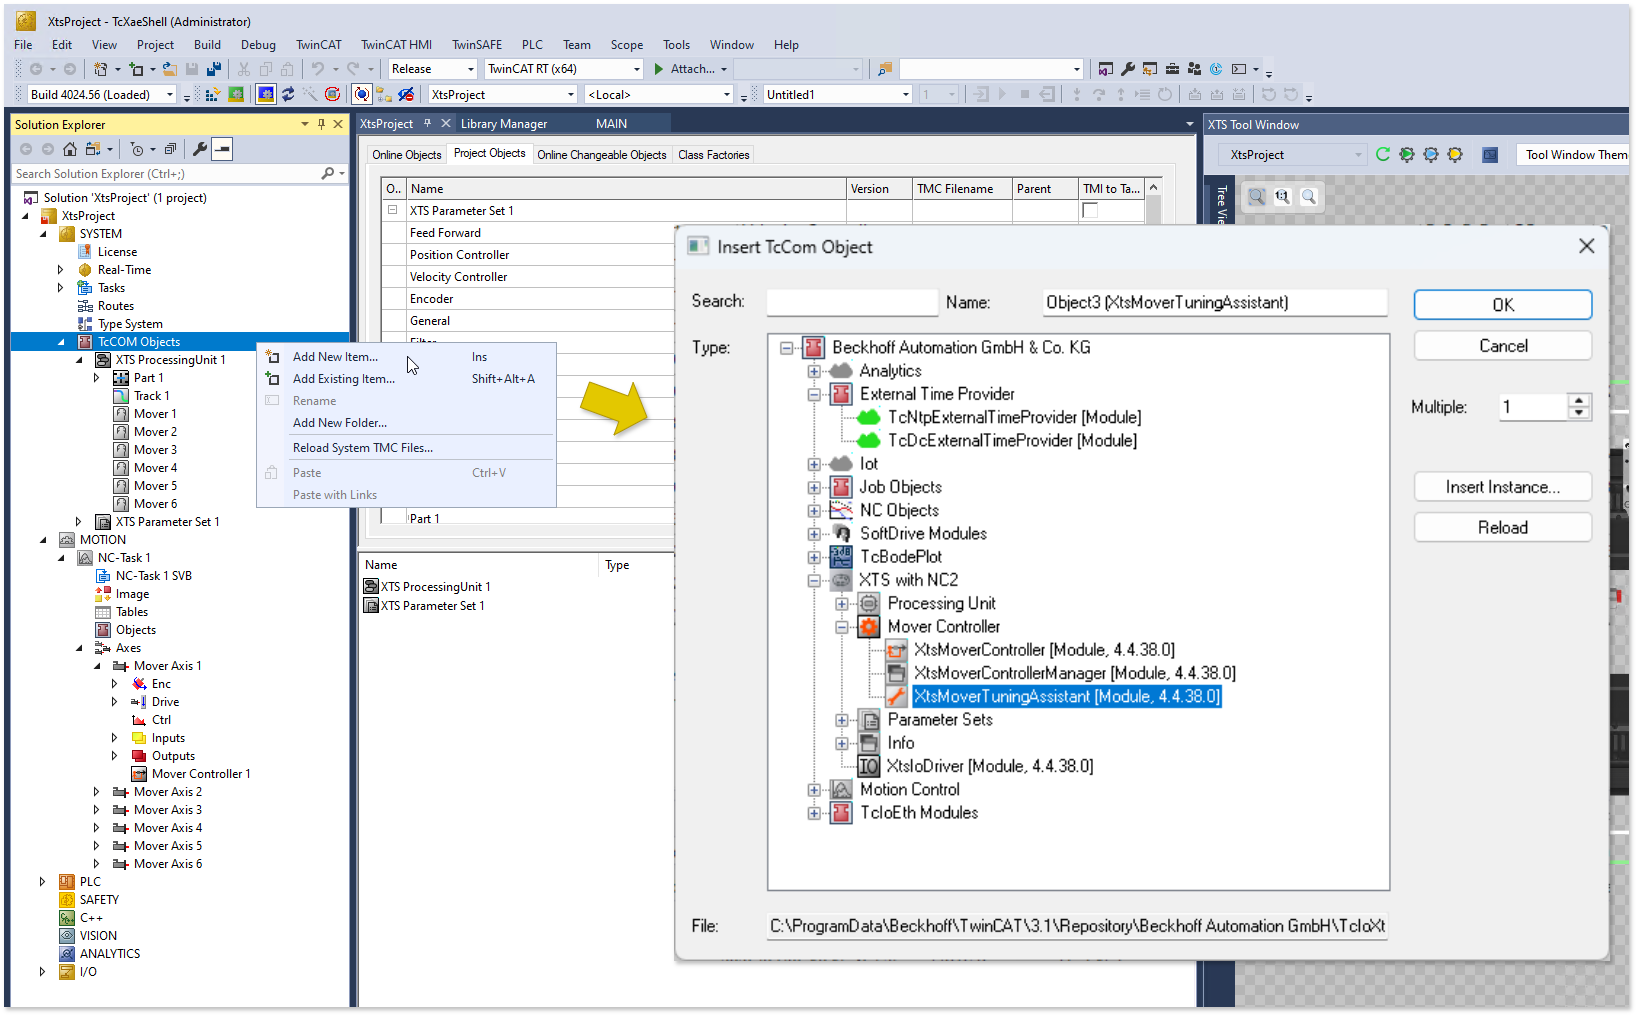Switch to the Online Objects tab
This screenshot has width=1637, height=1015.
point(407,155)
